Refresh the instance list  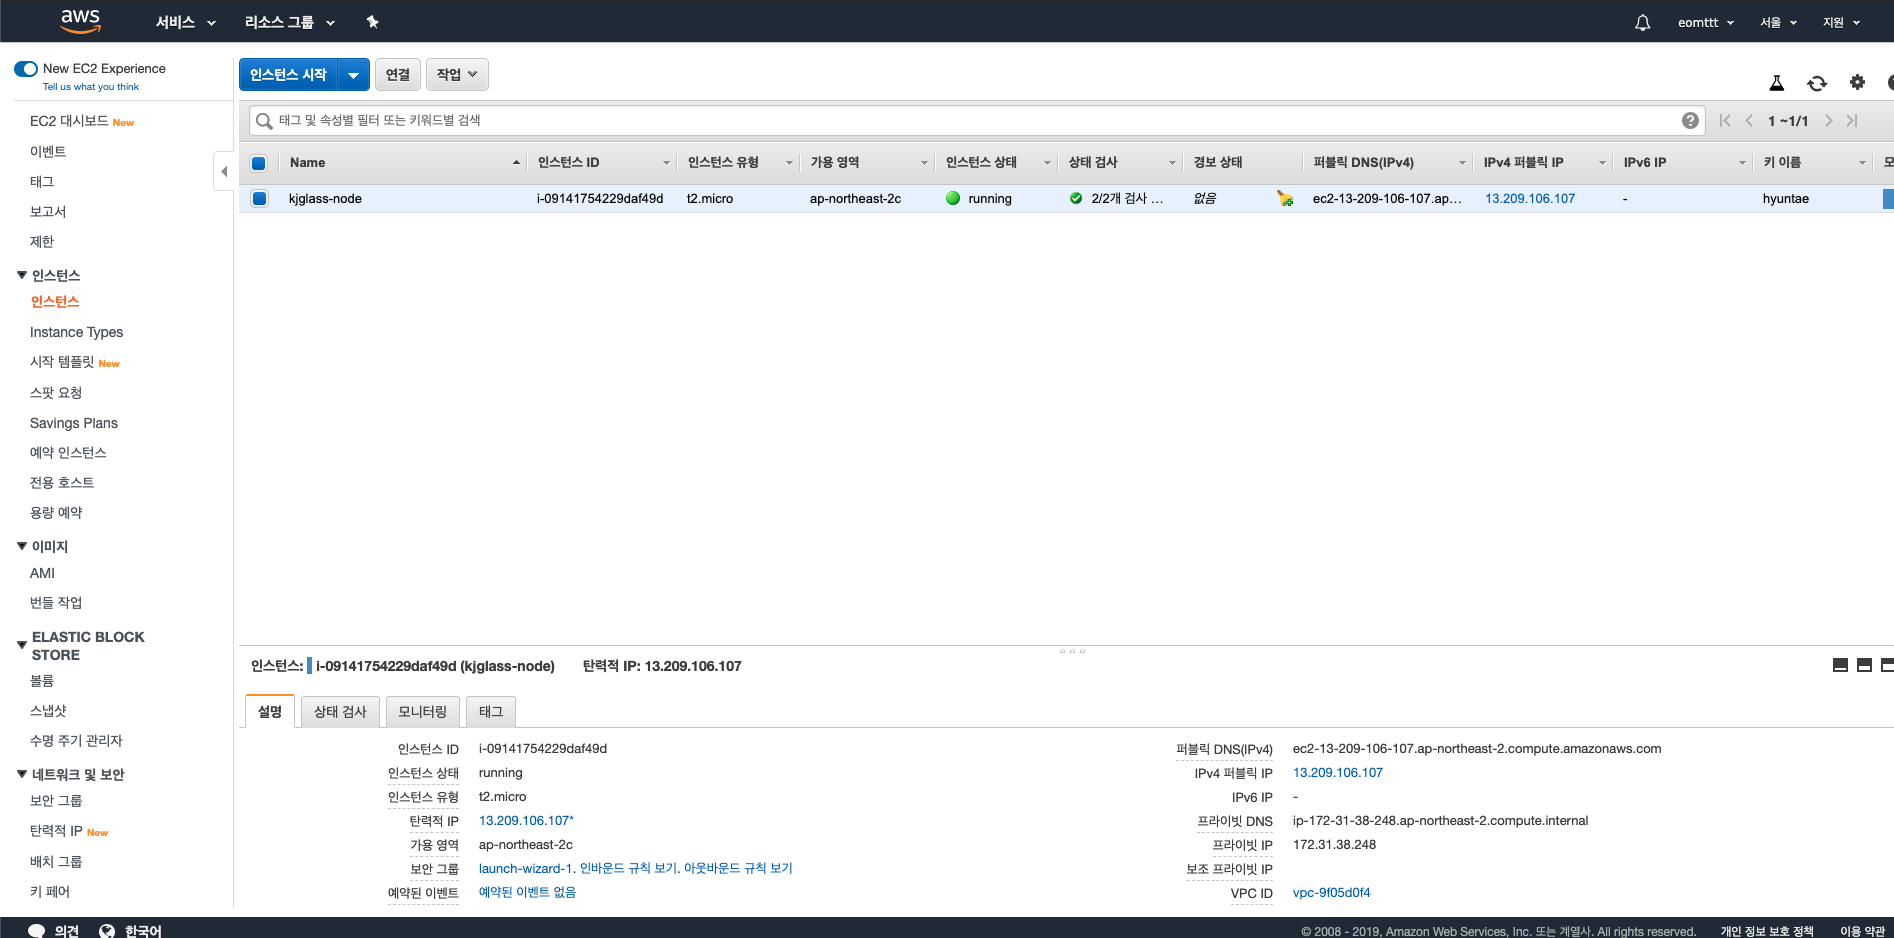1817,83
